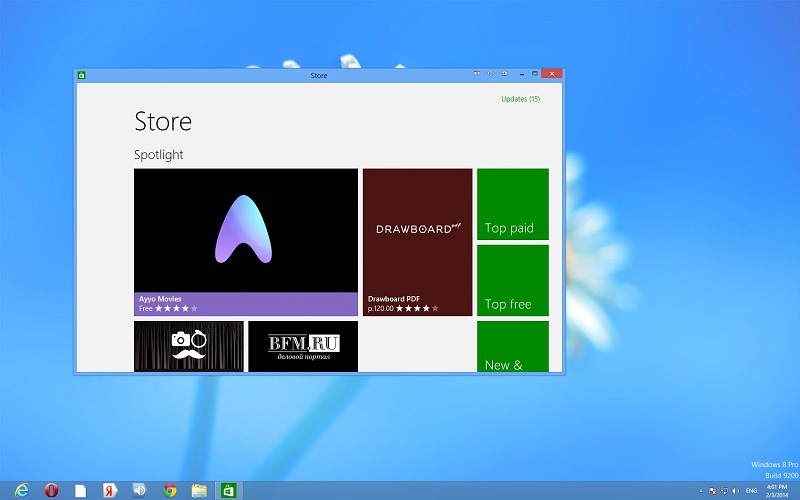Viewport: 800px width, 500px height.
Task: Launch Opera from the taskbar
Action: (x=51, y=490)
